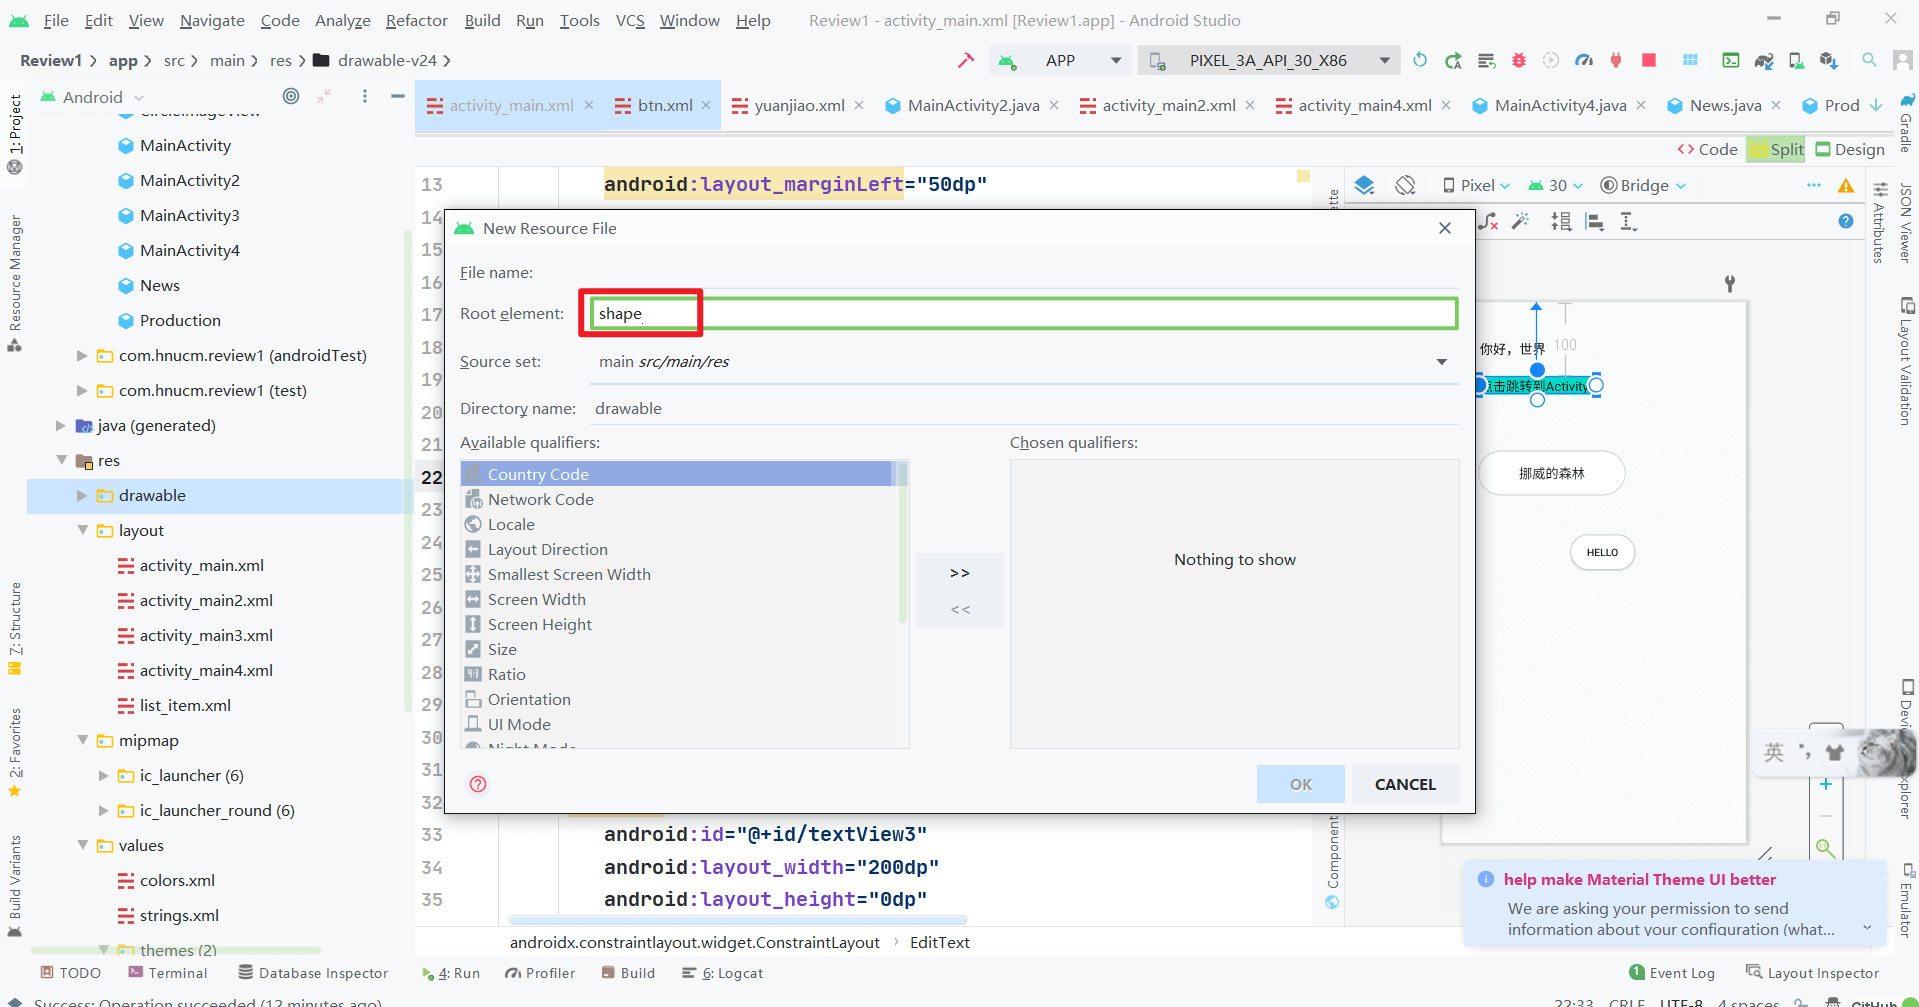Open the magnifier Search Everywhere icon
This screenshot has height=1007, width=1919.
pos(1868,60)
